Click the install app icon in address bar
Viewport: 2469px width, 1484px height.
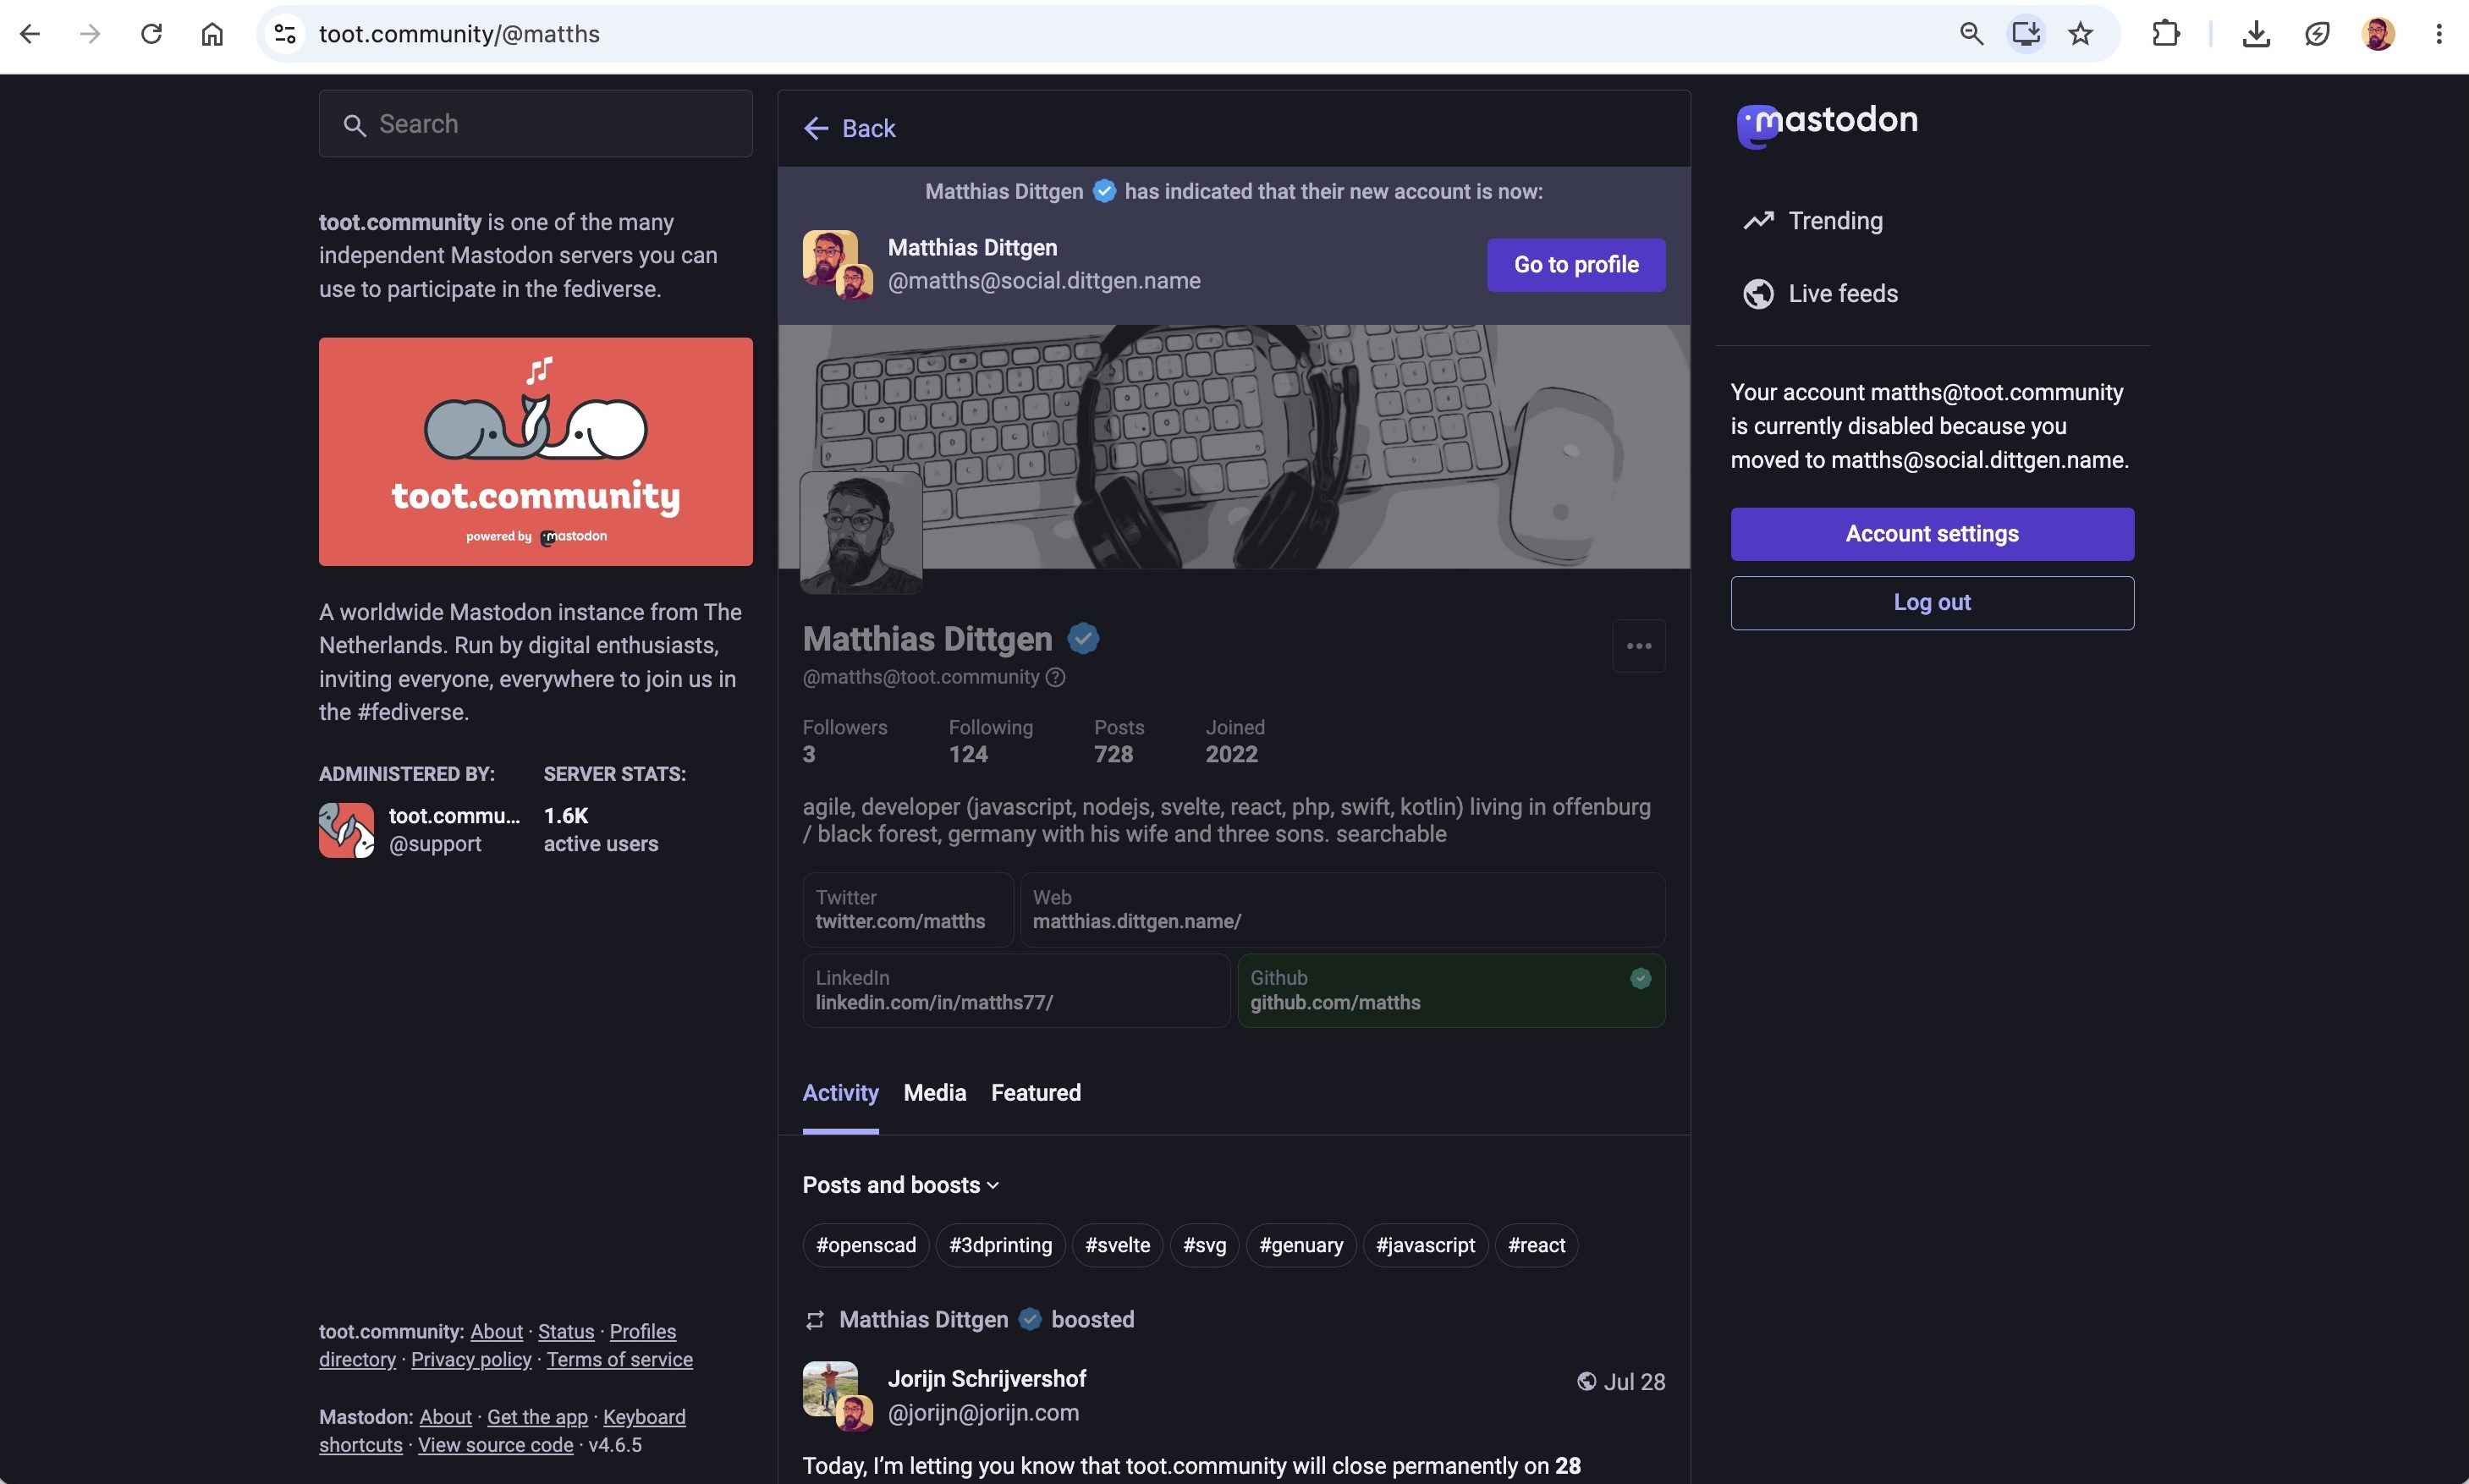(2025, 34)
